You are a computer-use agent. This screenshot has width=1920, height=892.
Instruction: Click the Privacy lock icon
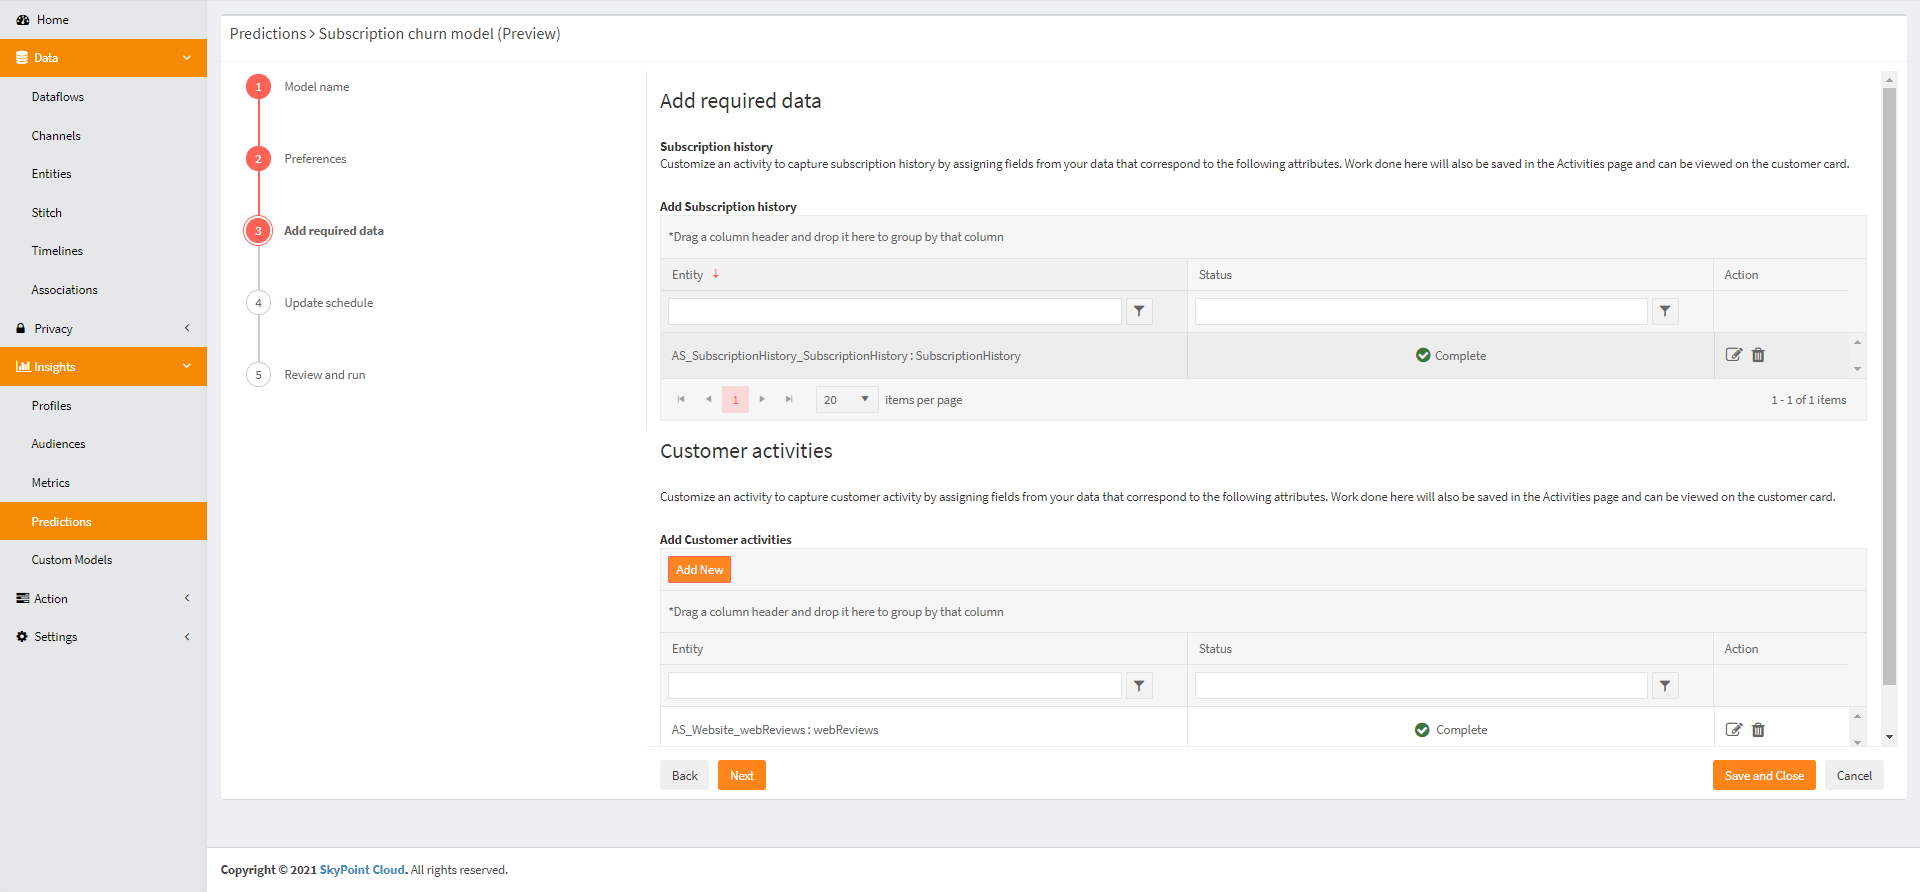[x=21, y=329]
